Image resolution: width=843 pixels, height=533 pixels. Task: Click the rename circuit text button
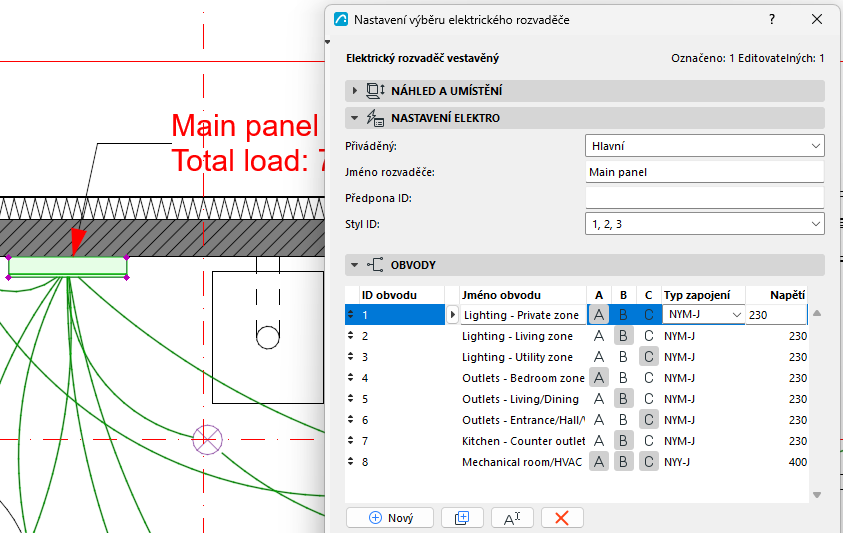point(512,517)
